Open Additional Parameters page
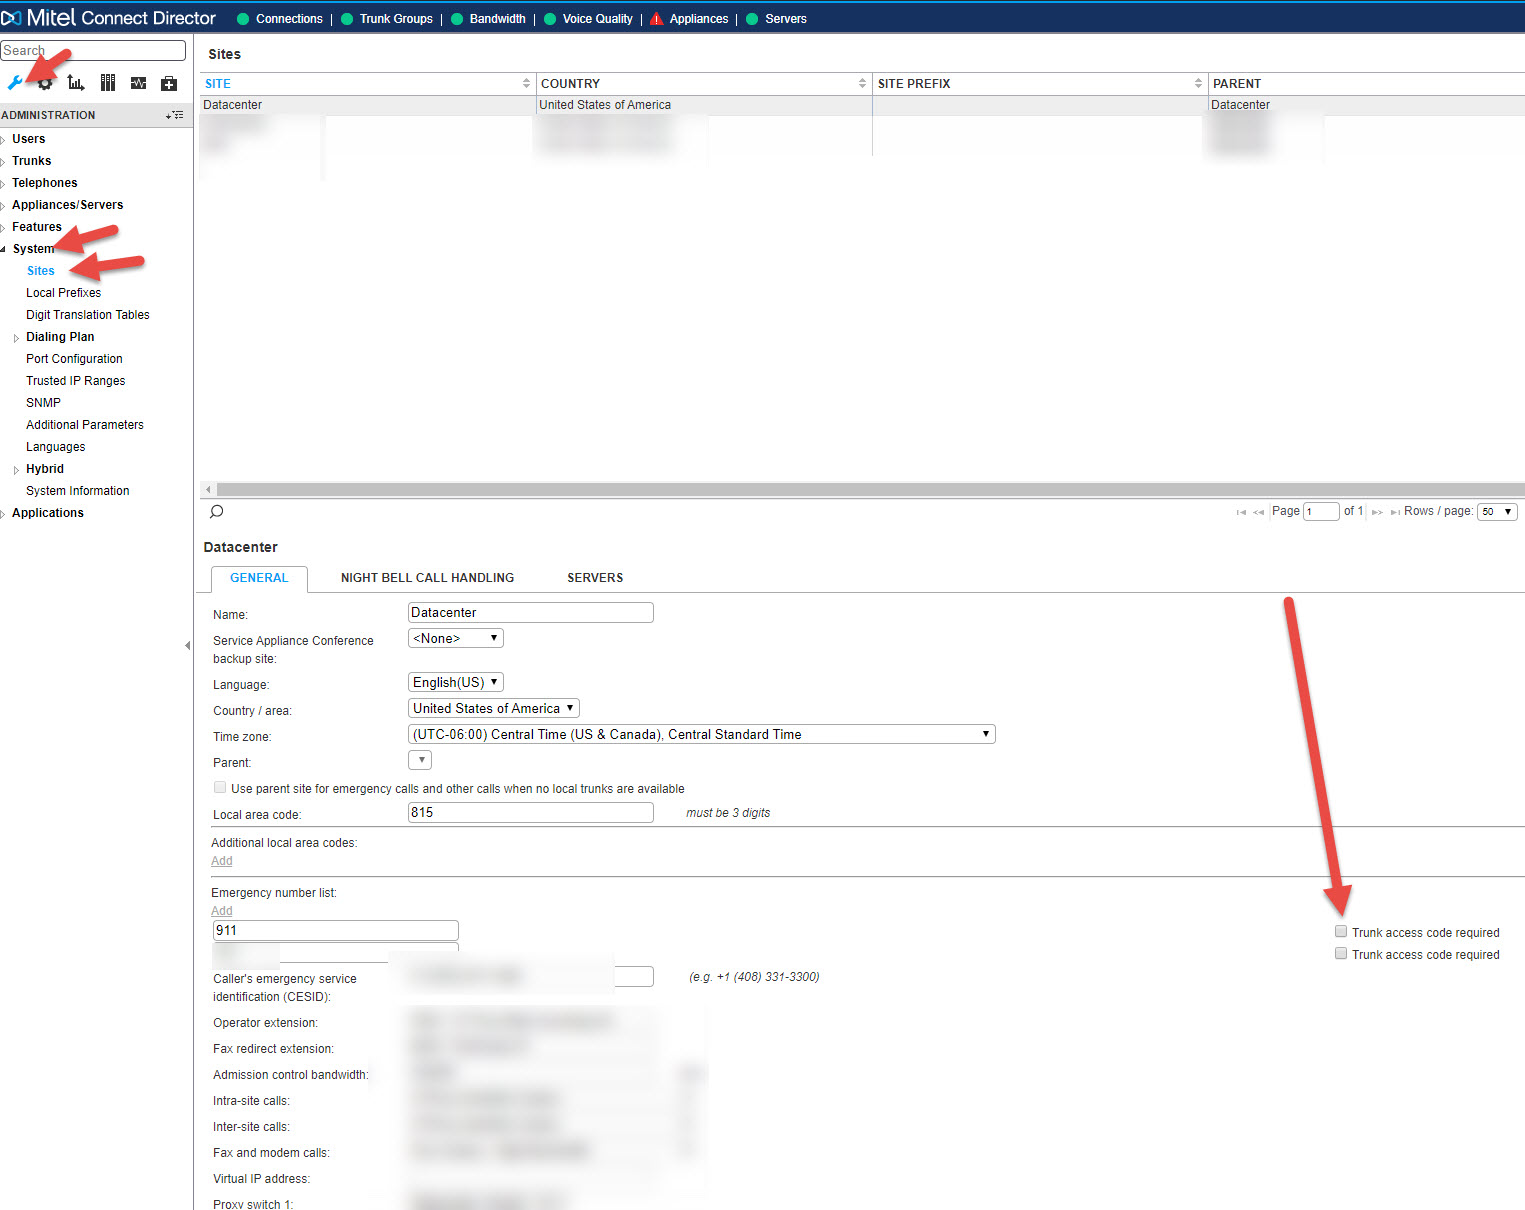 pyautogui.click(x=85, y=425)
